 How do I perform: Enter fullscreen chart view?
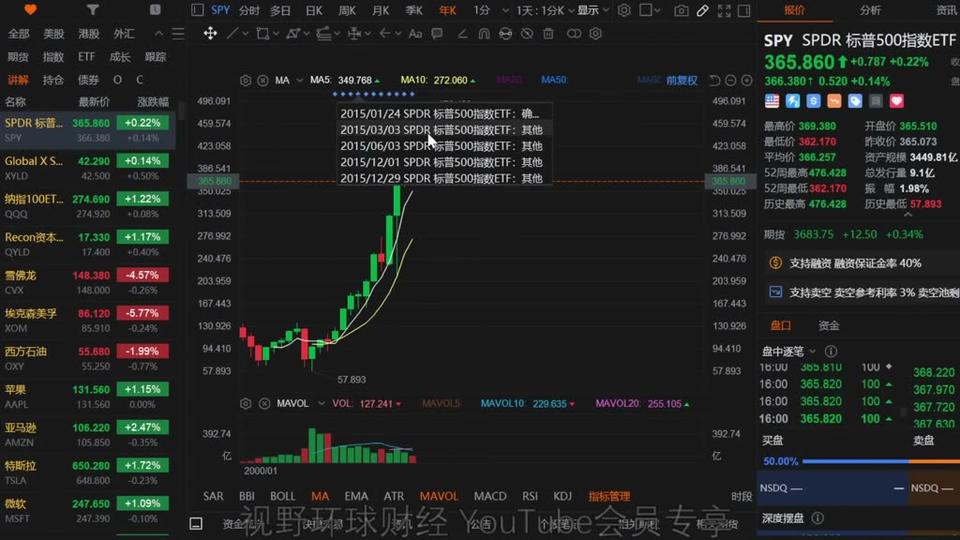[x=724, y=10]
